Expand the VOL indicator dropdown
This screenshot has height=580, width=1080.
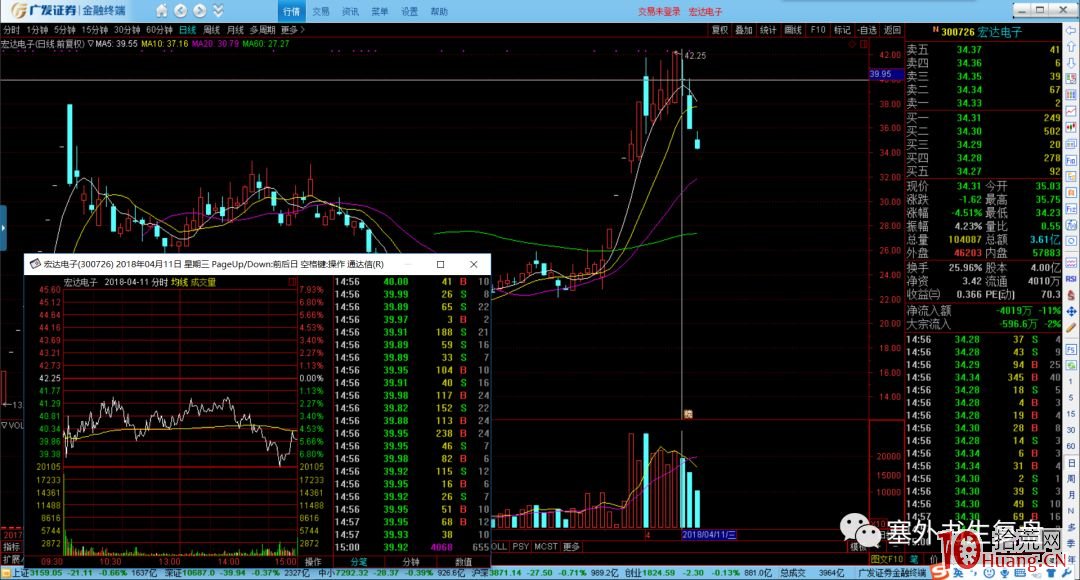pyautogui.click(x=4, y=426)
